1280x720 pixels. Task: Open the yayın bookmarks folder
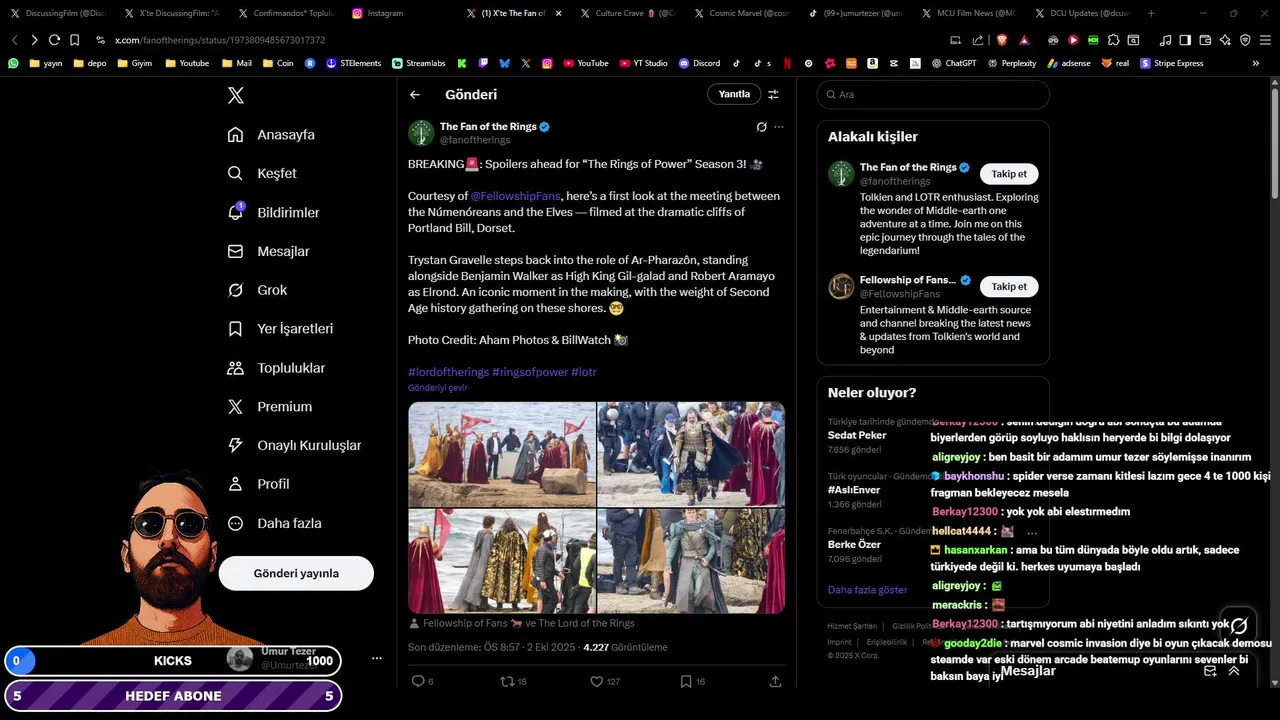[x=46, y=63]
